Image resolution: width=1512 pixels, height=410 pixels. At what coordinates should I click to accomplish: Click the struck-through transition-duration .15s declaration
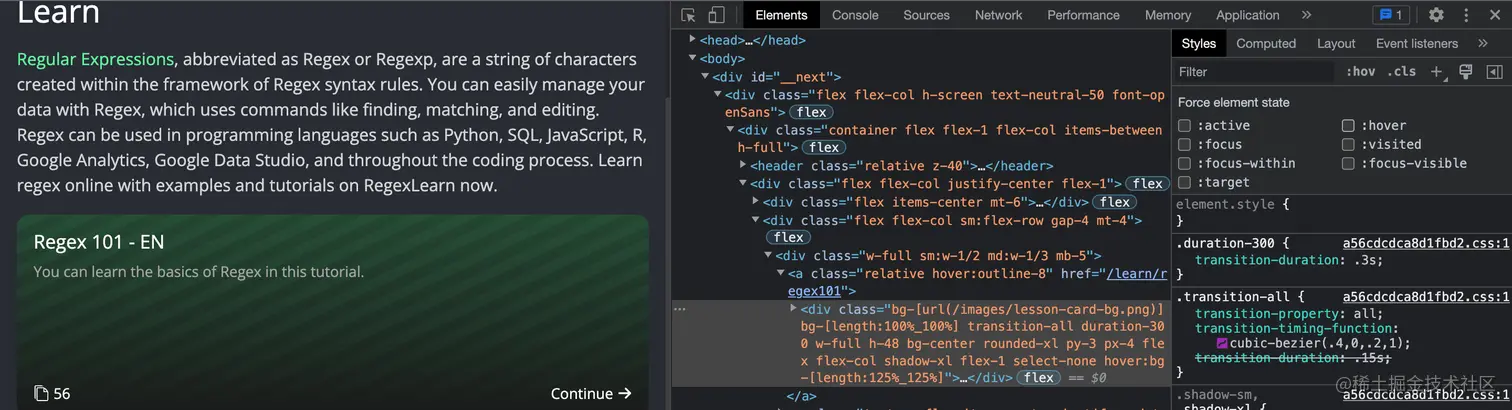tap(1295, 358)
